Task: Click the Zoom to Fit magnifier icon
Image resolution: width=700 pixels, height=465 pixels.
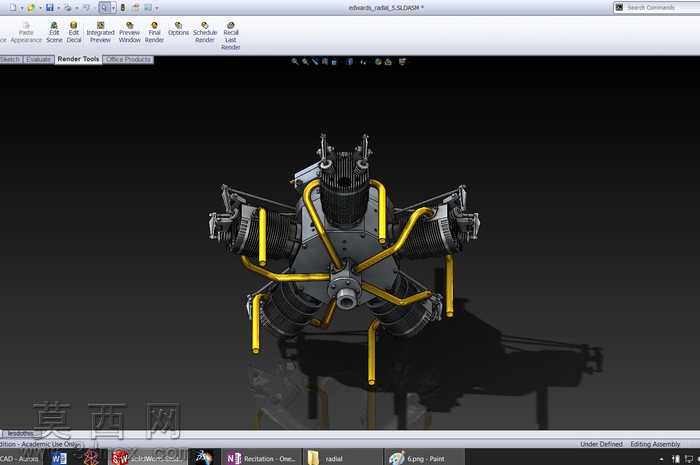Action: 295,62
